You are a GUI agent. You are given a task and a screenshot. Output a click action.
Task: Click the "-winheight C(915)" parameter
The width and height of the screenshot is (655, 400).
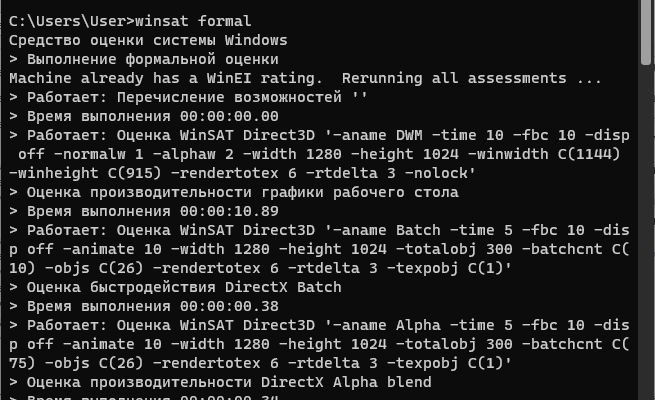[x=80, y=173]
